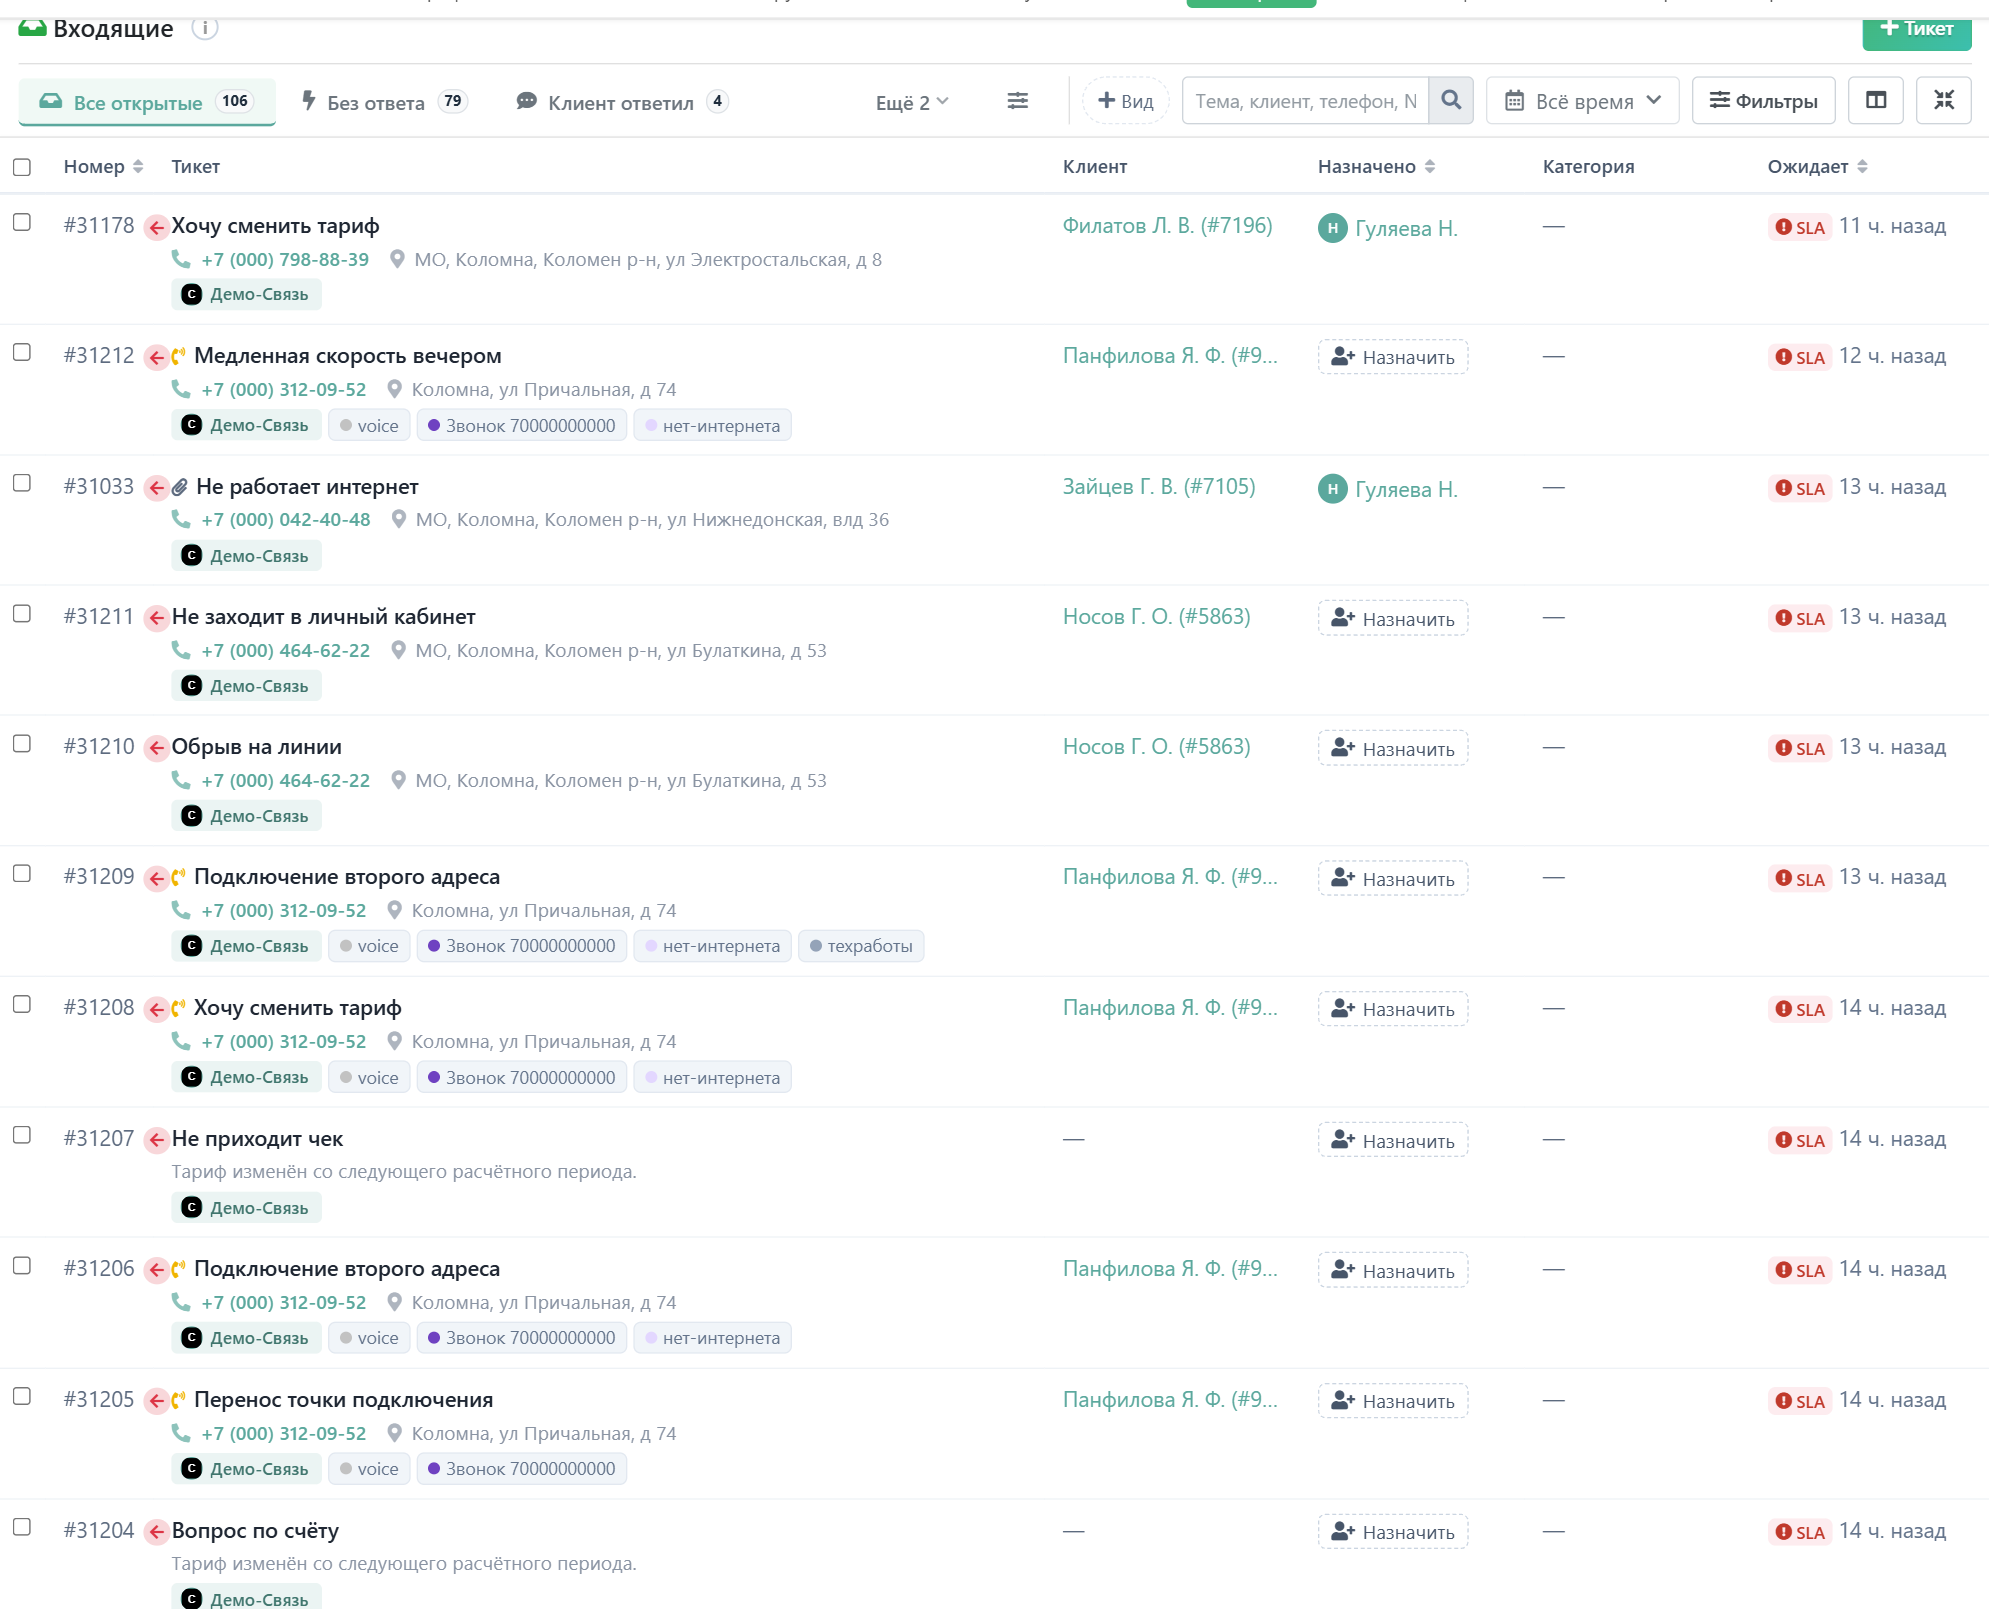1989x1609 pixels.
Task: Click the техработы tag on ticket #31209
Action: [x=861, y=946]
